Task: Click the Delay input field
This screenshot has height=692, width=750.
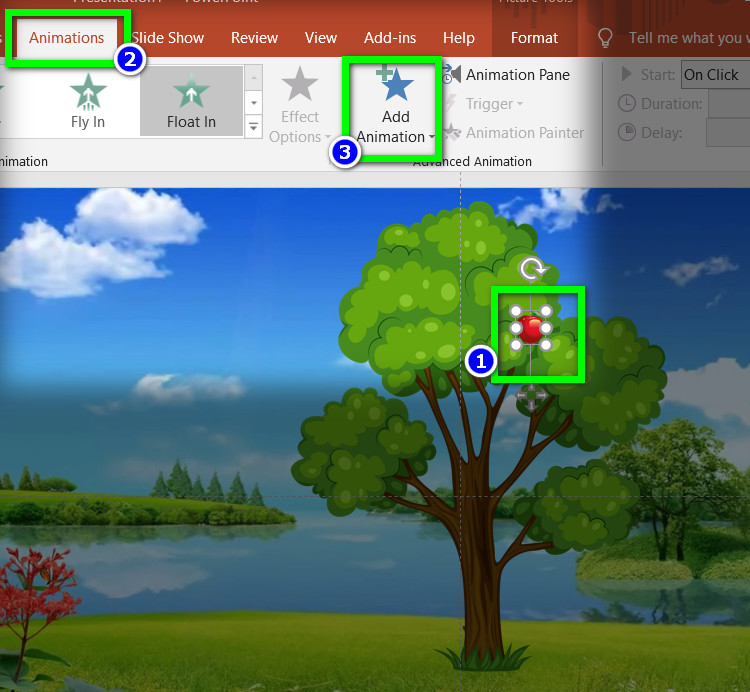Action: pyautogui.click(x=728, y=132)
